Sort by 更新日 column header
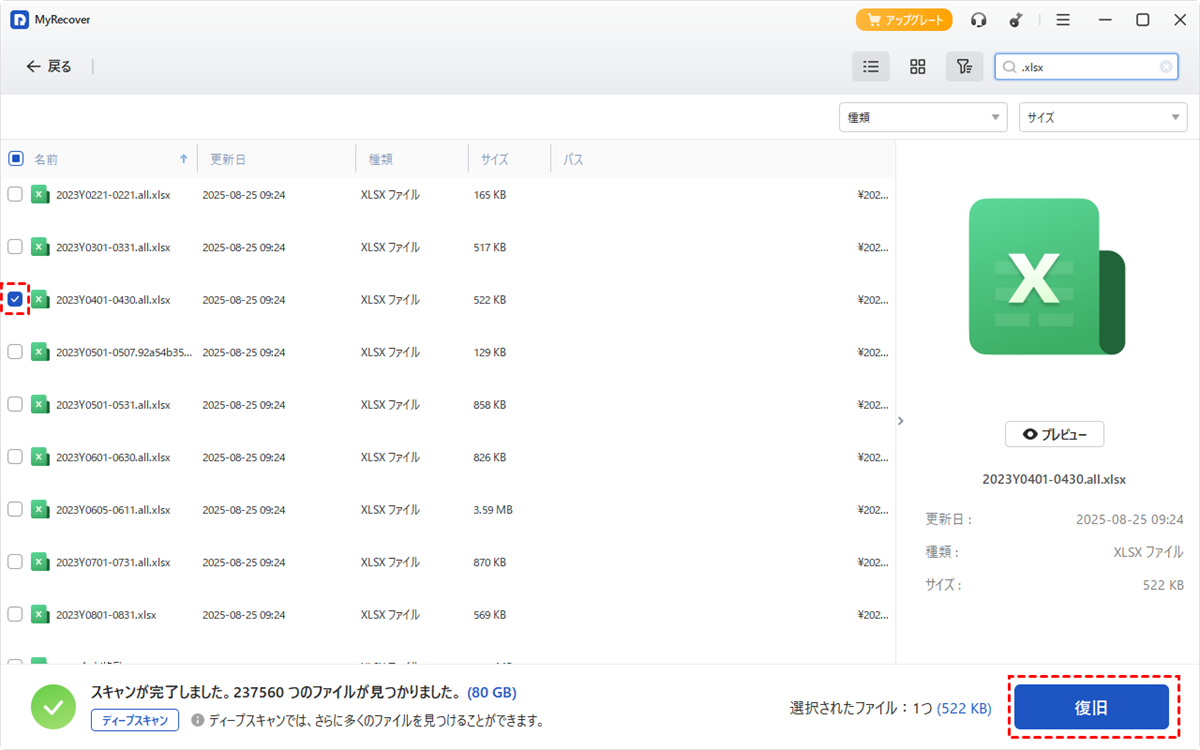Image resolution: width=1200 pixels, height=750 pixels. pos(227,159)
